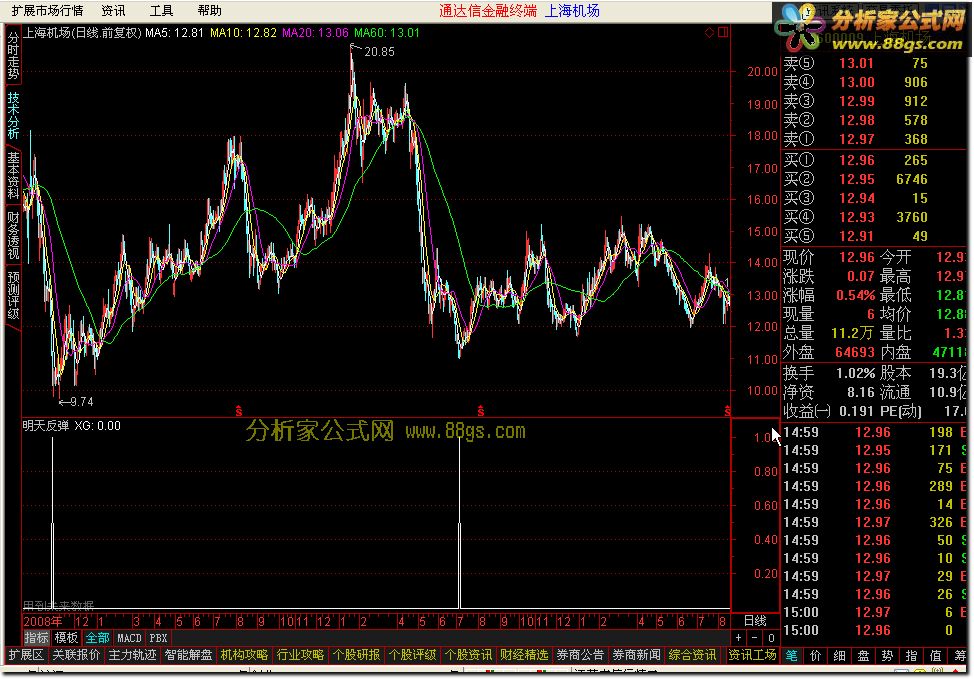
Task: Select the 全部 indicator tab
Action: (x=97, y=638)
